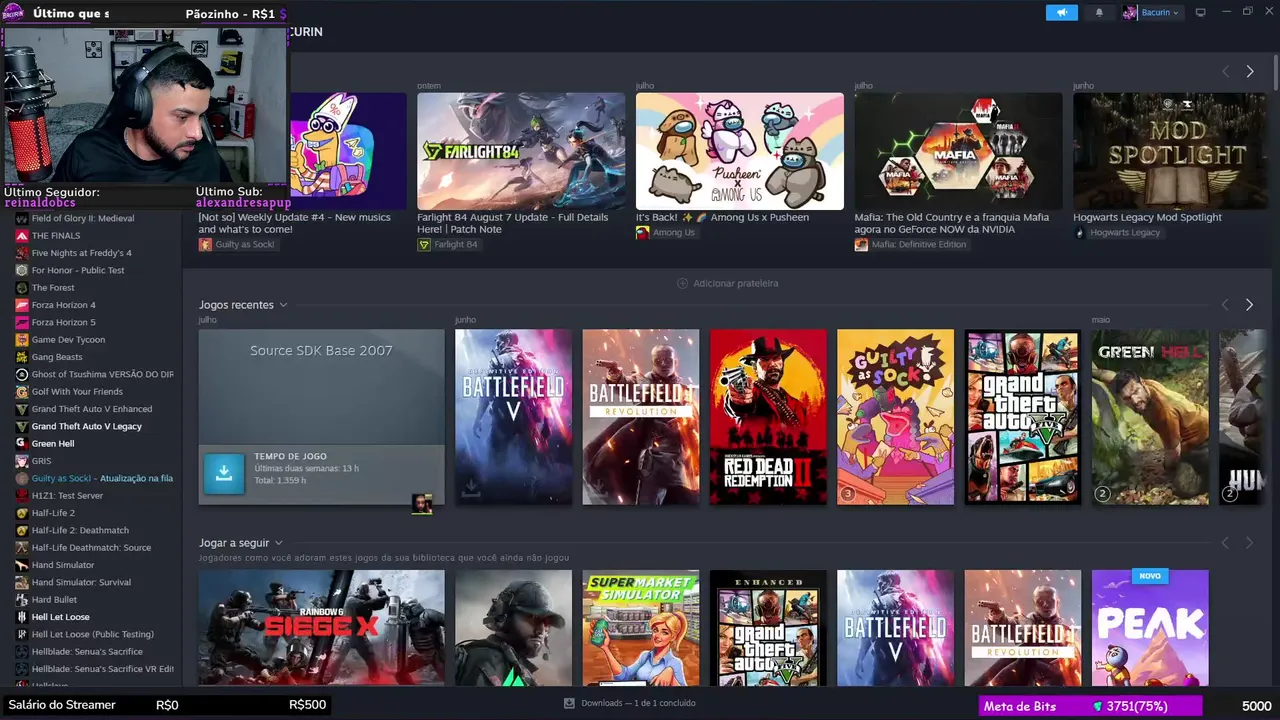Select Guilty as Sock cover in recent games

coord(896,417)
